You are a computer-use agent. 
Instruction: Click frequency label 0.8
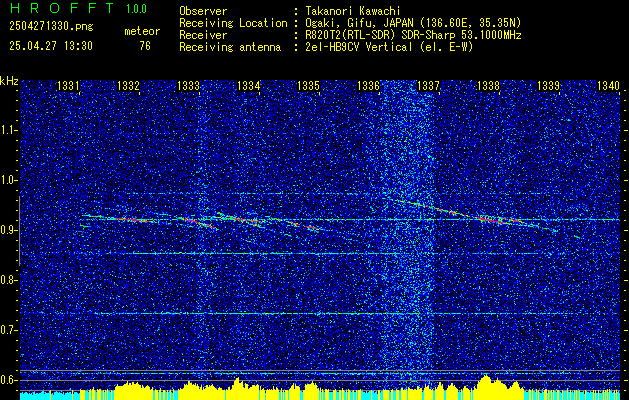(x=9, y=280)
